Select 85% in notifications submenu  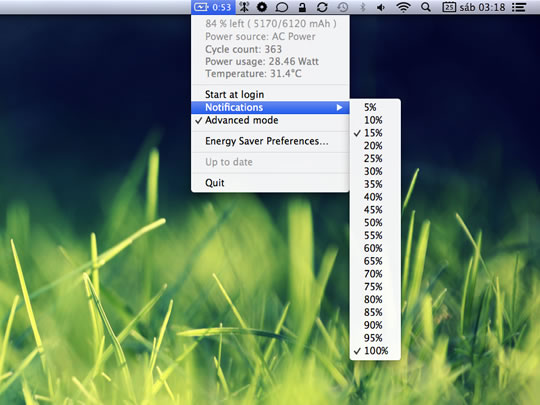click(375, 312)
